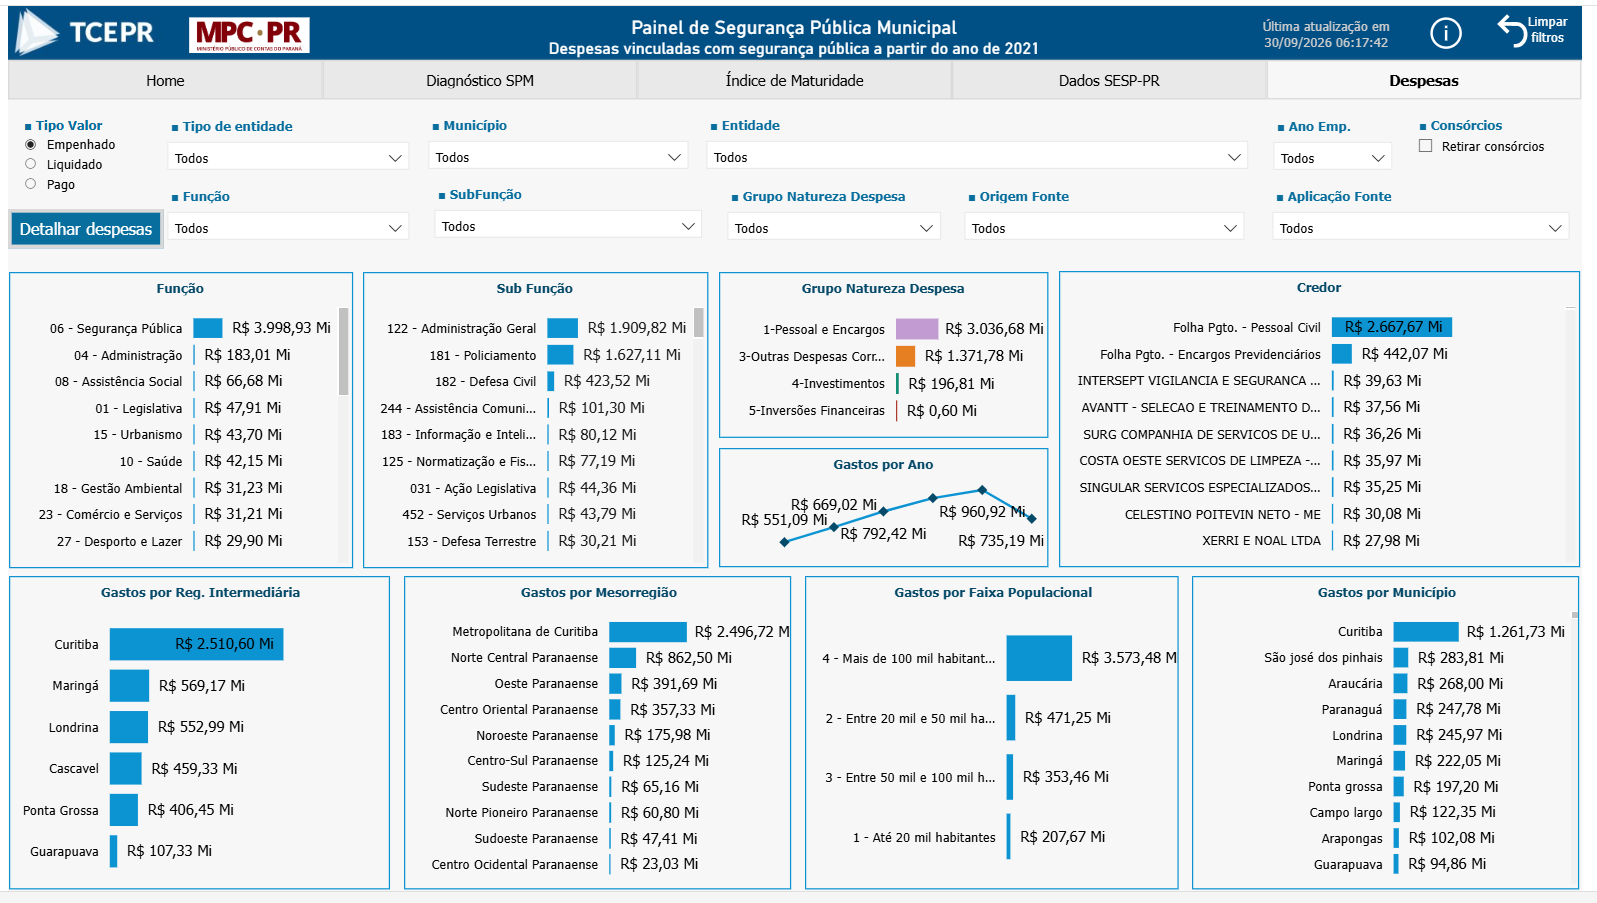The image size is (1597, 903).
Task: Click the INTERSEPT VIGILANCIA E SEGURANCA creditor
Action: pos(1249,381)
